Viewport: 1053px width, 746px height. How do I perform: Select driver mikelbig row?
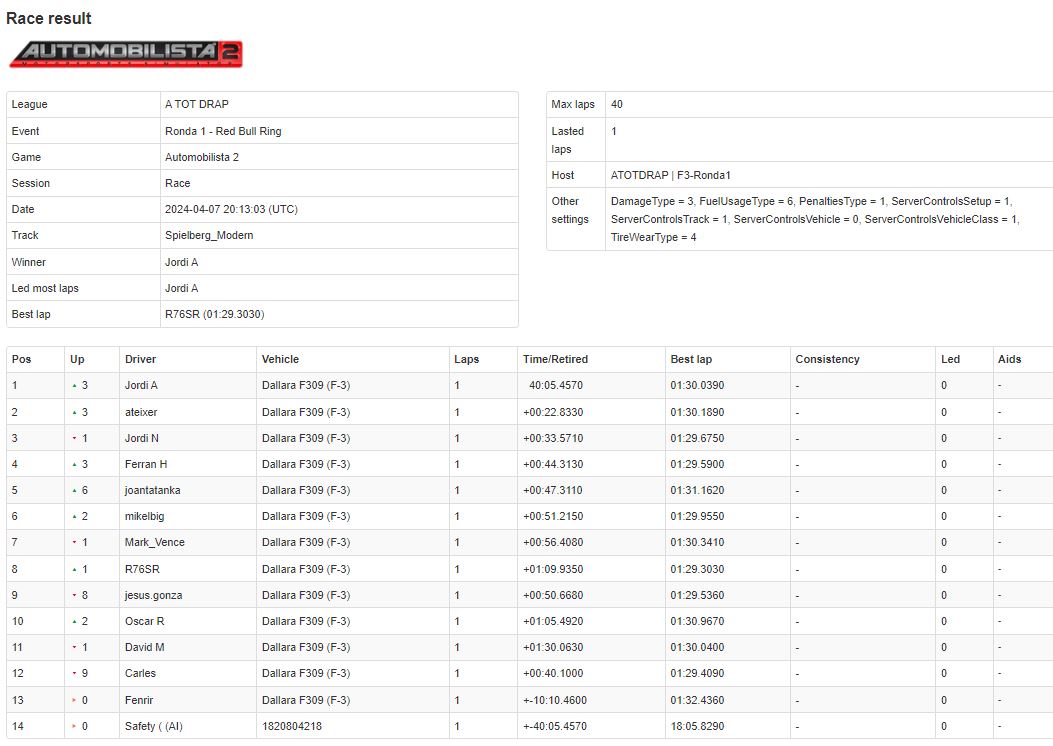pyautogui.click(x=529, y=516)
